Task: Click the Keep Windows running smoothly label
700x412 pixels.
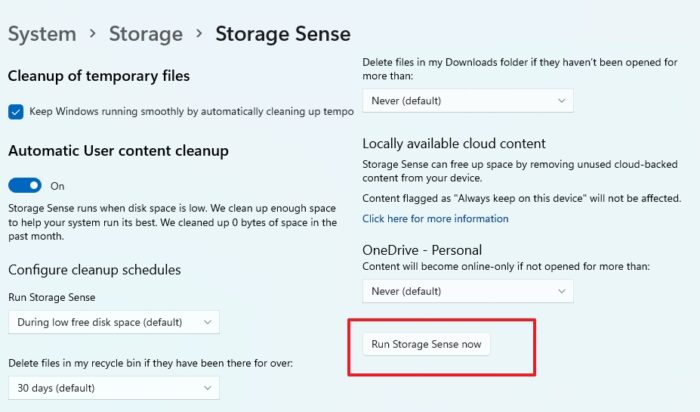Action: click(192, 112)
